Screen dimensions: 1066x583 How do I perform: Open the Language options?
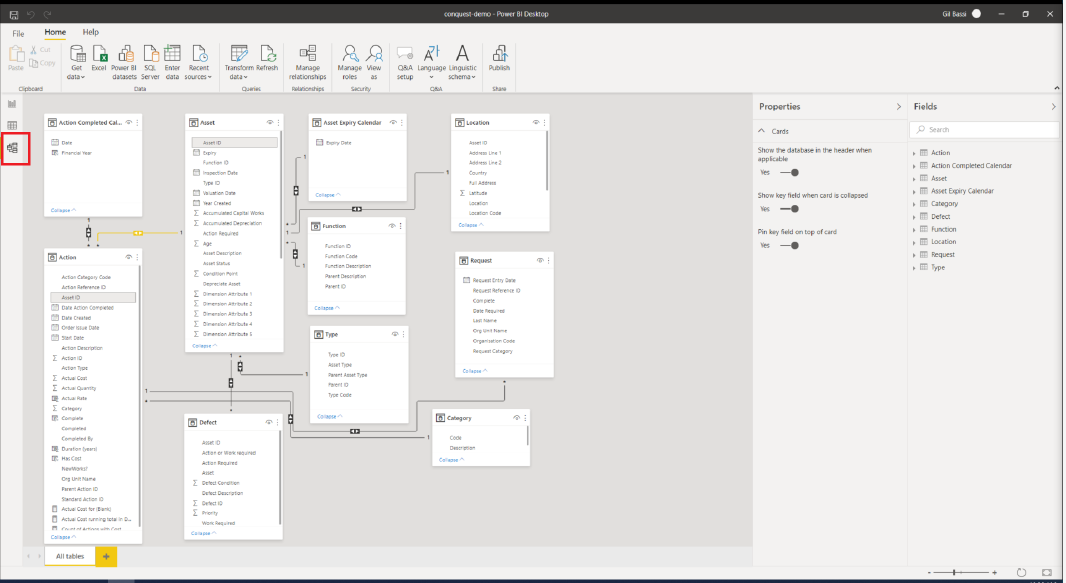tap(432, 63)
